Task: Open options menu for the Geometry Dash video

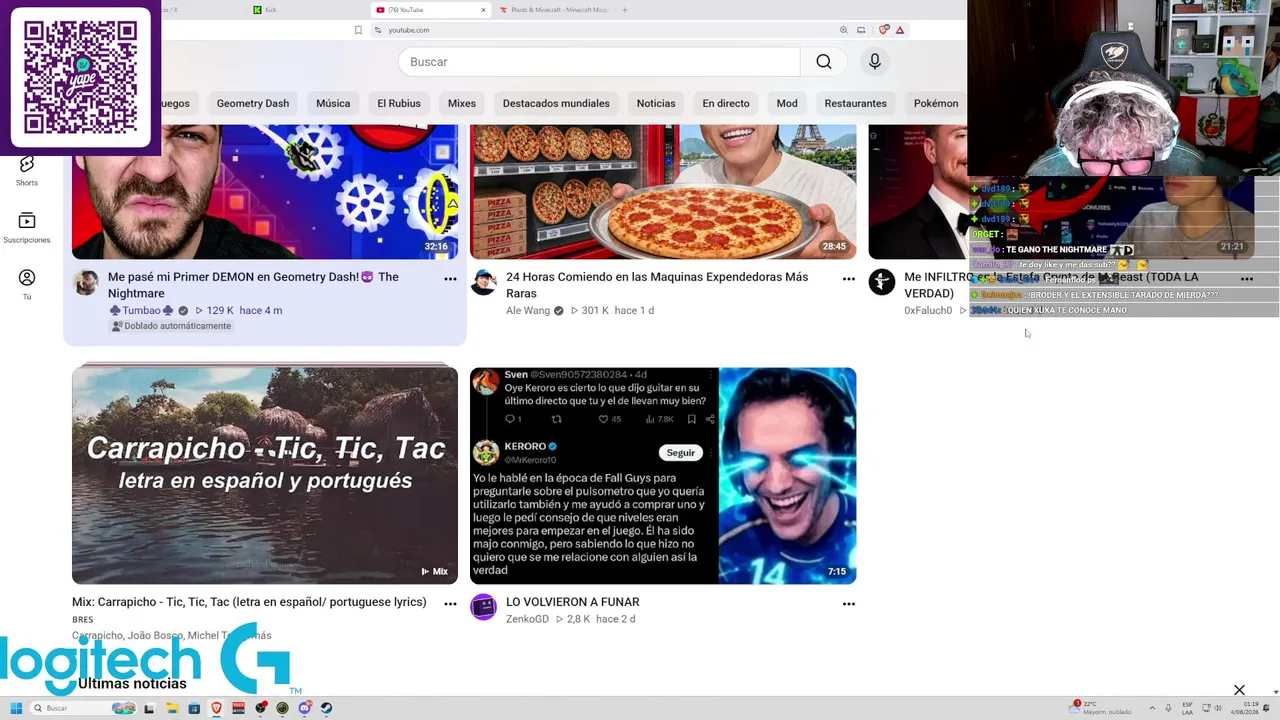Action: 450,279
